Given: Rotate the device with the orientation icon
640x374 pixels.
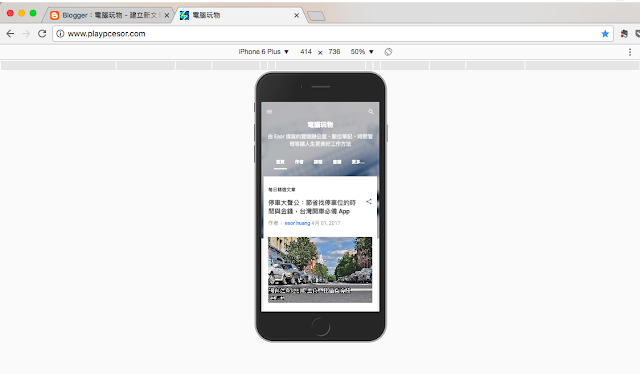Looking at the screenshot, I should [388, 52].
